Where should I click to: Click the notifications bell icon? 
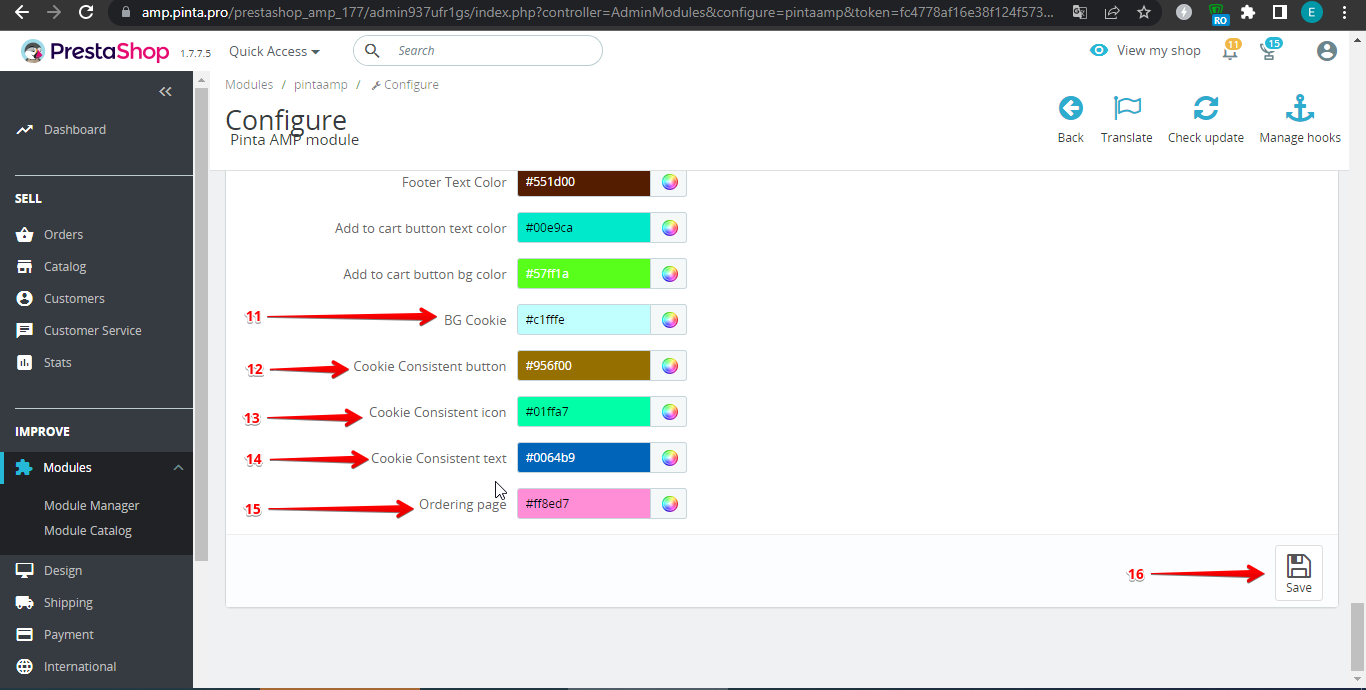click(x=1230, y=52)
